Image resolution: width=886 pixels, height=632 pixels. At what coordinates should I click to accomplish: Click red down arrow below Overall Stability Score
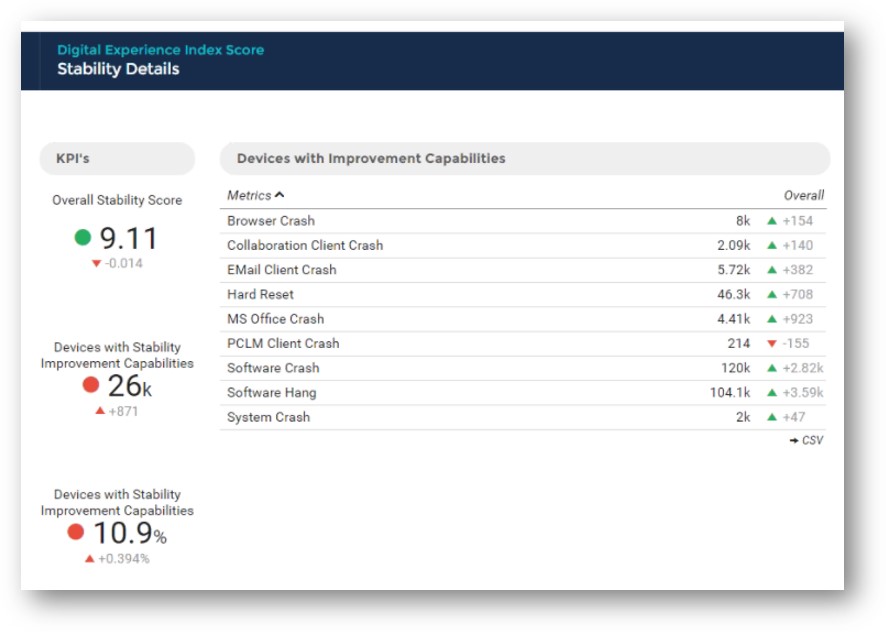(96, 264)
